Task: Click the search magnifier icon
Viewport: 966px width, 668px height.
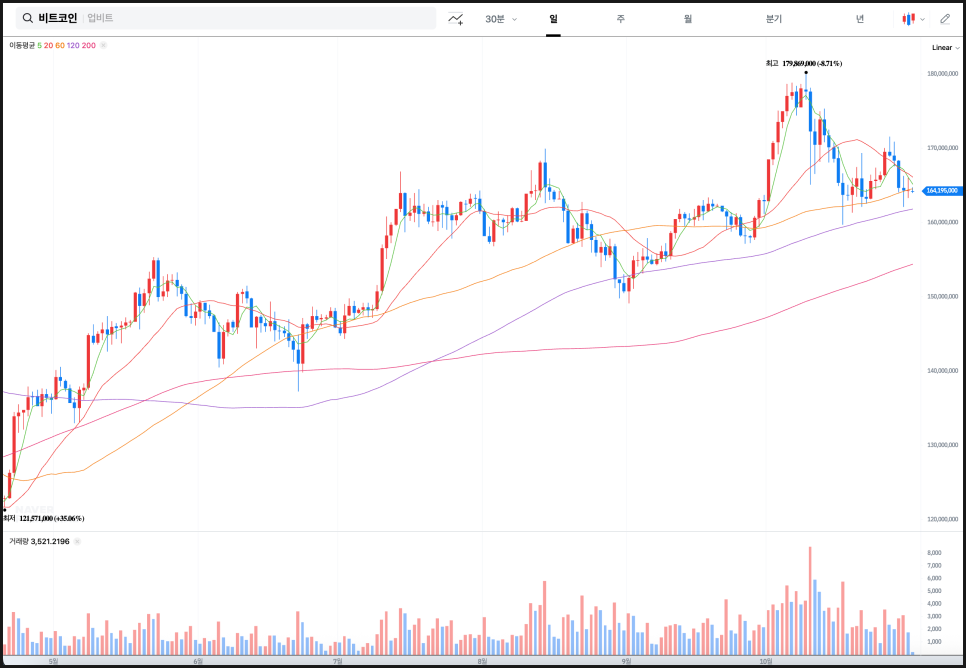Action: click(27, 18)
